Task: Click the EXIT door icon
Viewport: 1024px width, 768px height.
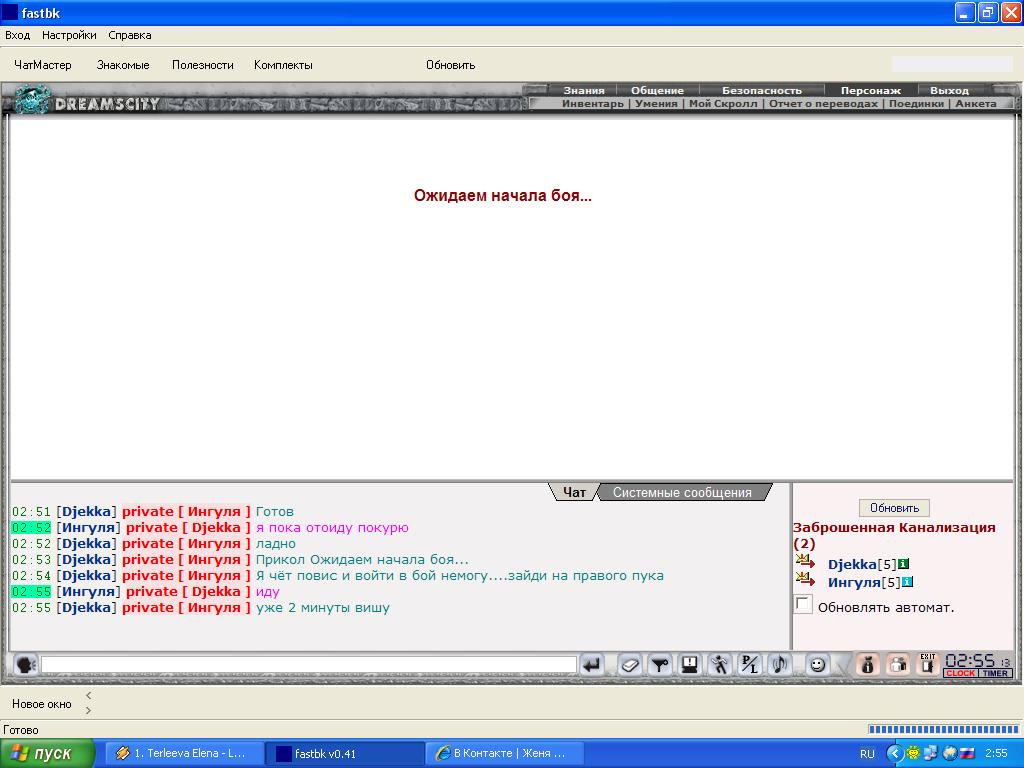Action: point(927,665)
